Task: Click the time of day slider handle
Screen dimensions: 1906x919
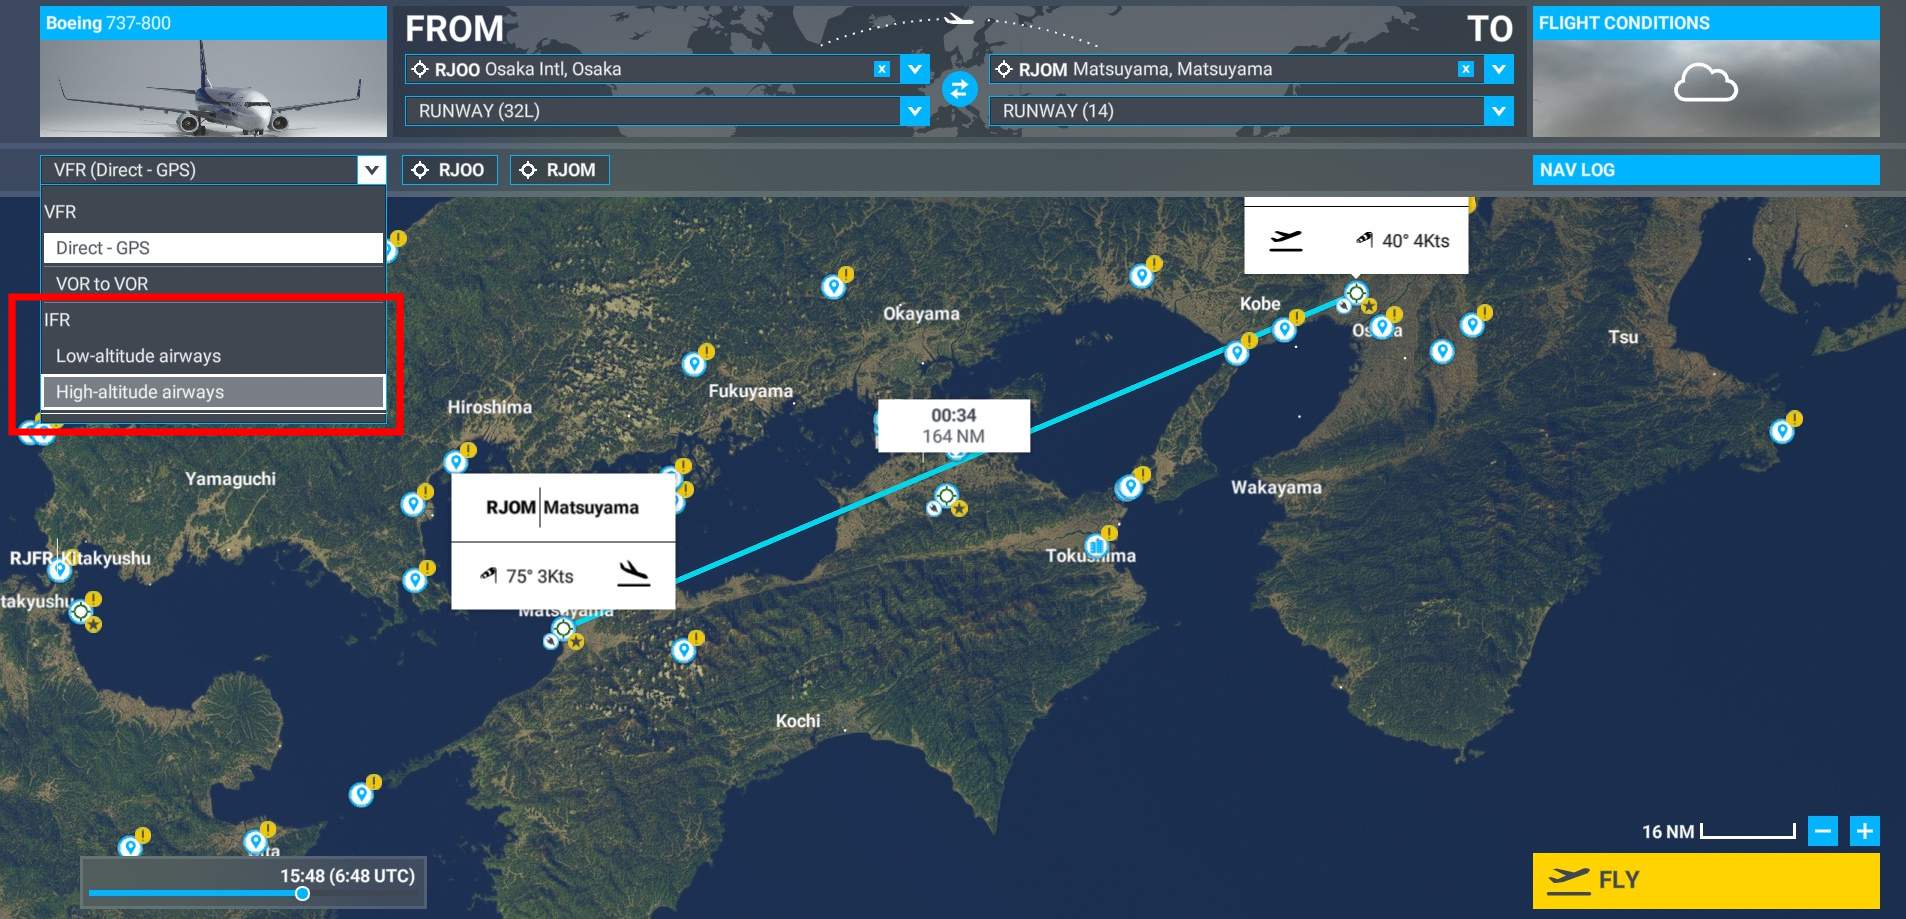Action: 302,893
